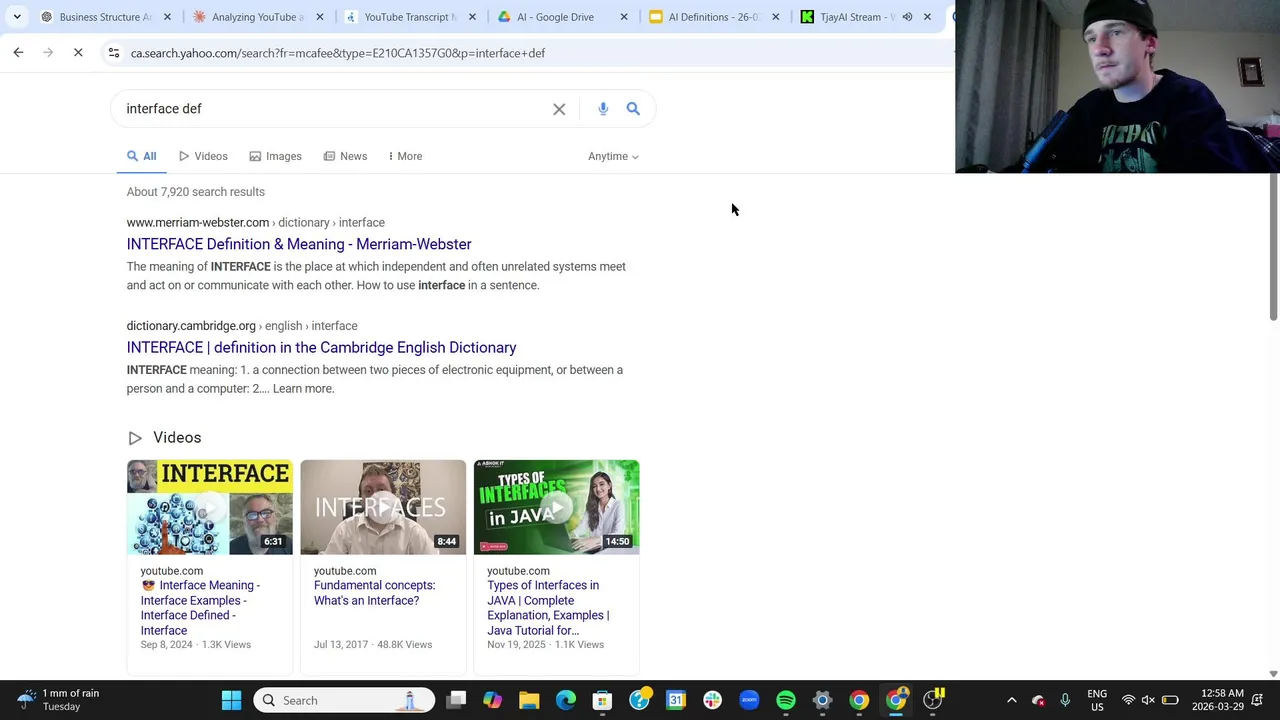Open Zoom from the taskbar
Image resolution: width=1280 pixels, height=720 pixels.
pos(749,700)
